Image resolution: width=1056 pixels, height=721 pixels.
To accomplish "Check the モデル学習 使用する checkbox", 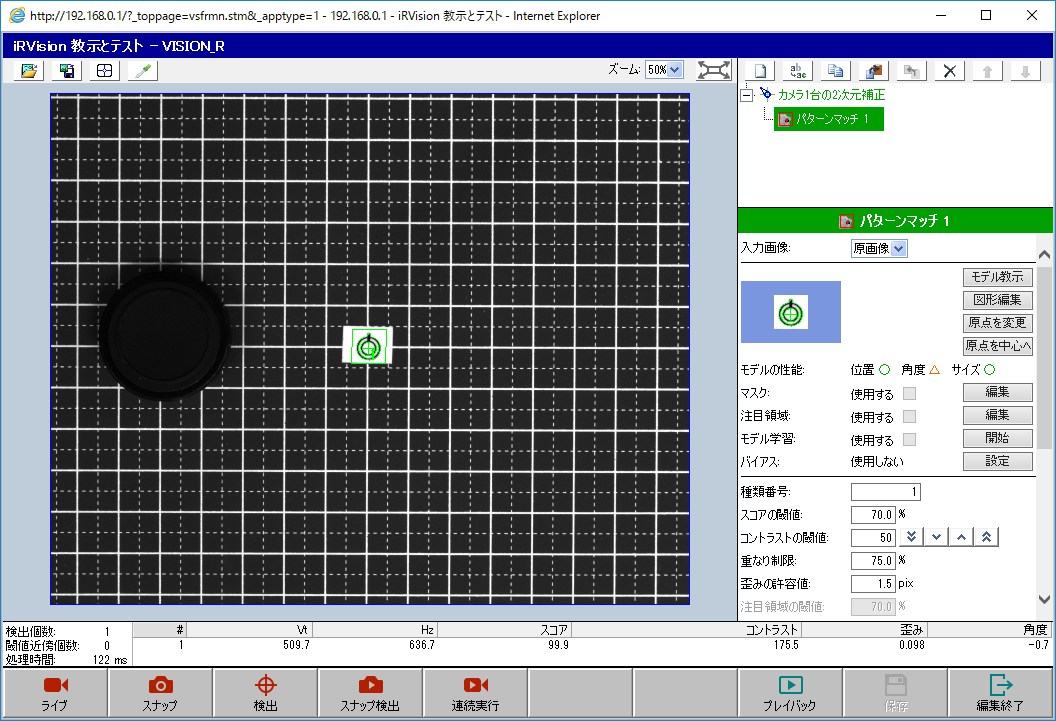I will coord(909,440).
